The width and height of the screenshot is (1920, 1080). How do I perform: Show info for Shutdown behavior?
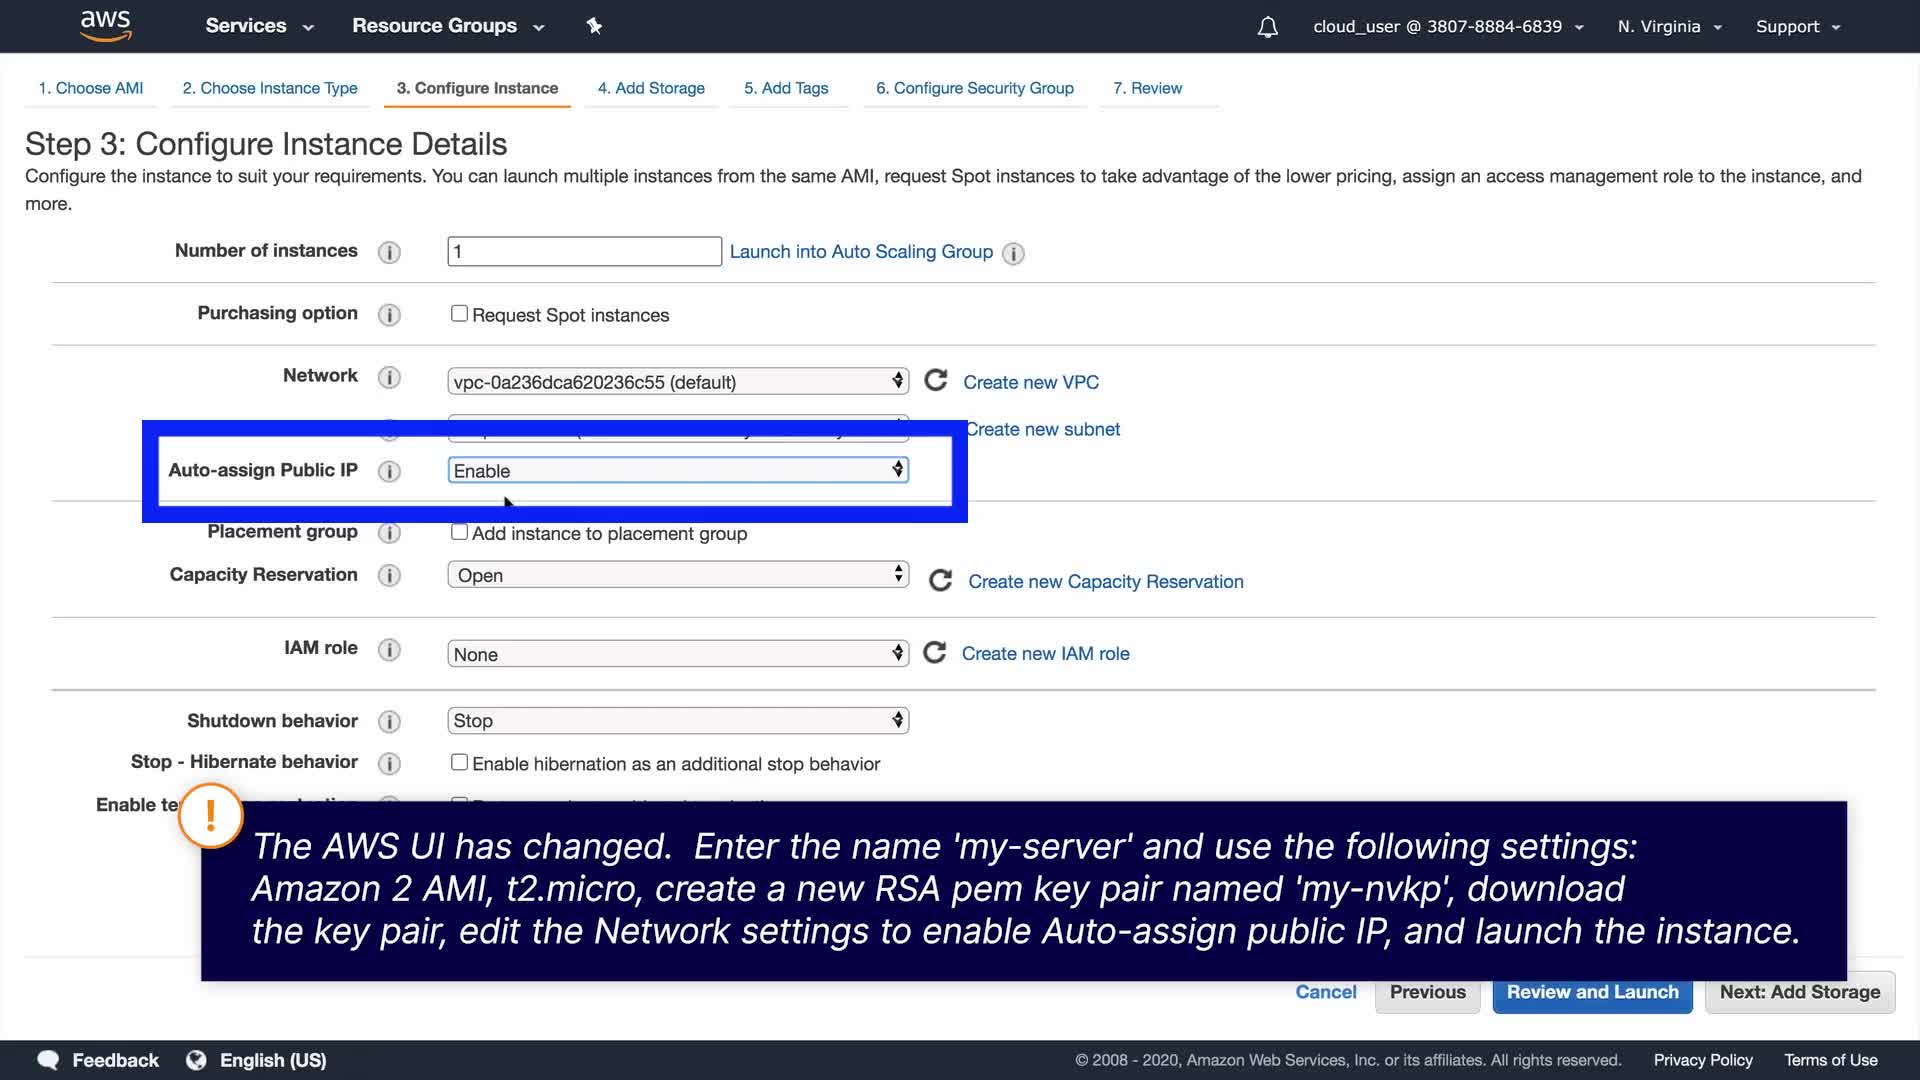tap(389, 722)
